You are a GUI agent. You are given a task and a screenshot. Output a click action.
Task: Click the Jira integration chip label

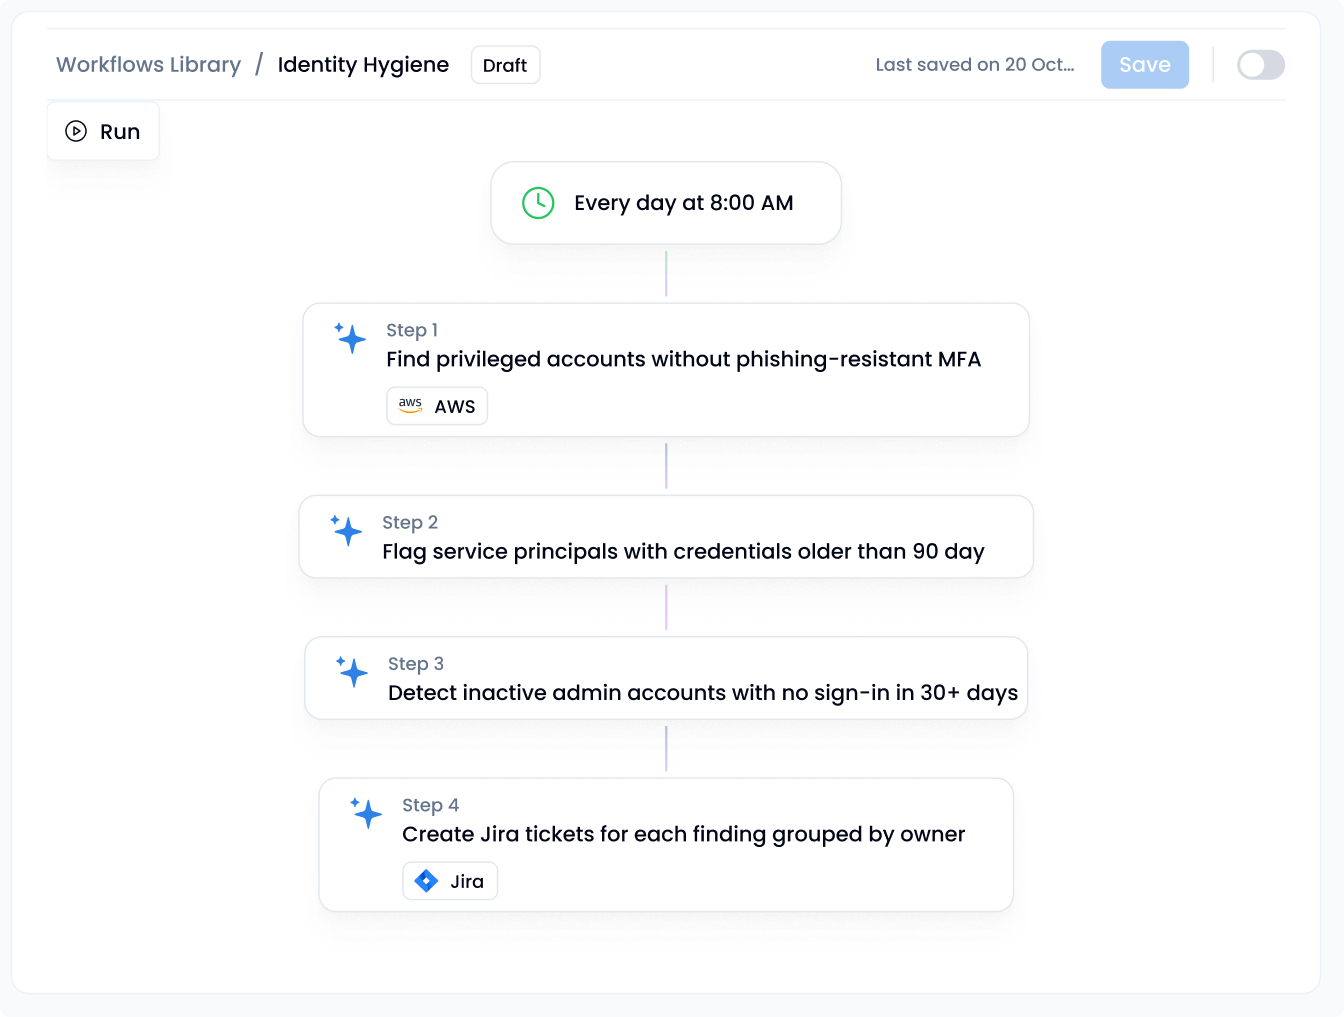pos(467,881)
